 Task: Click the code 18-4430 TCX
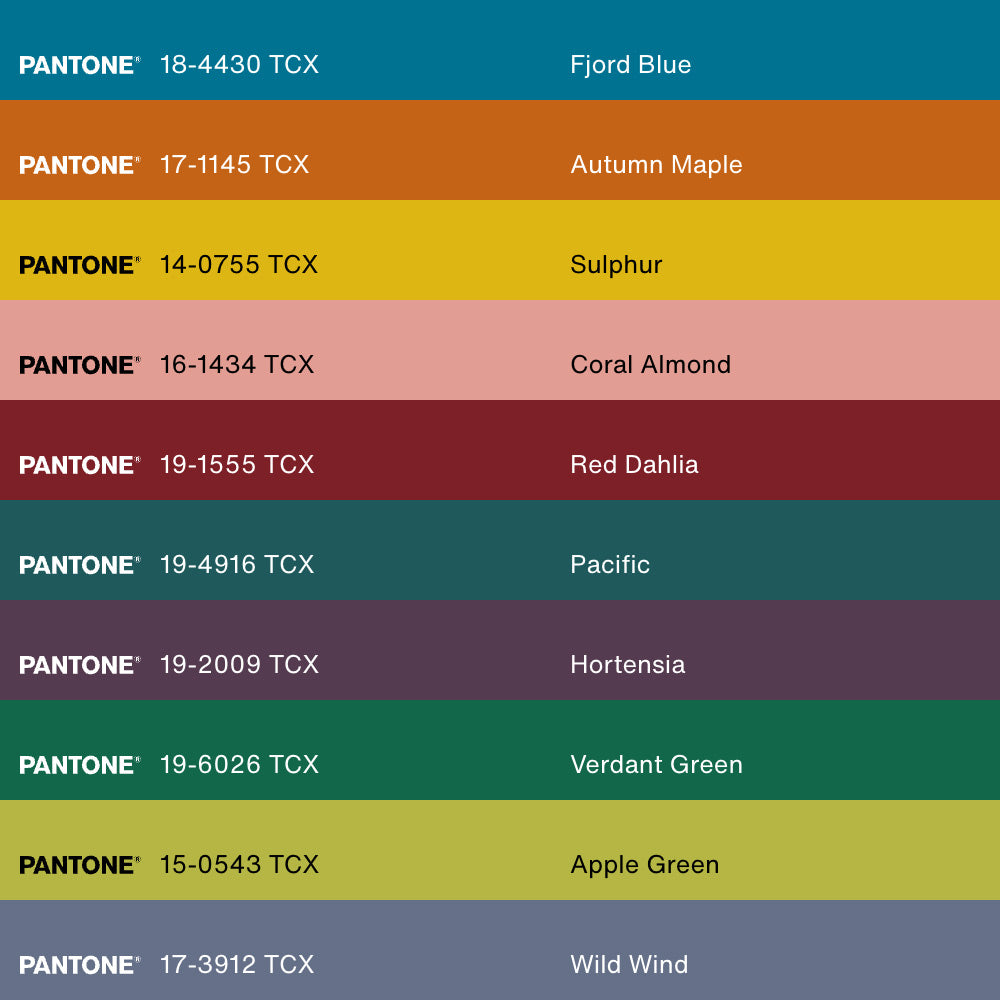pyautogui.click(x=239, y=65)
